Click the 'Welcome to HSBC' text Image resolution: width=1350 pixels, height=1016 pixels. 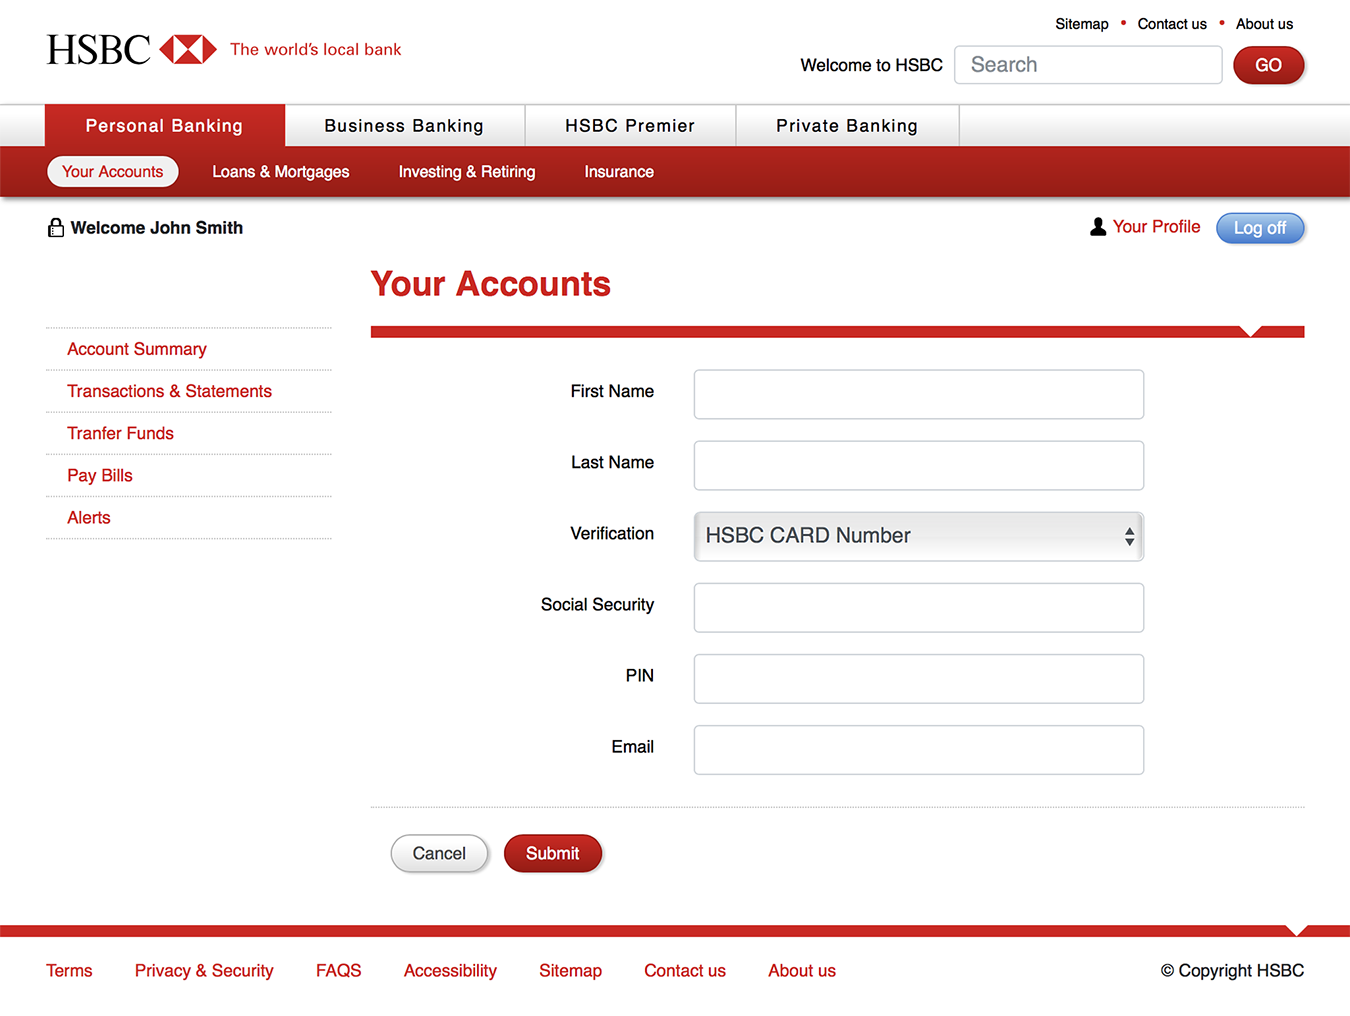point(872,65)
